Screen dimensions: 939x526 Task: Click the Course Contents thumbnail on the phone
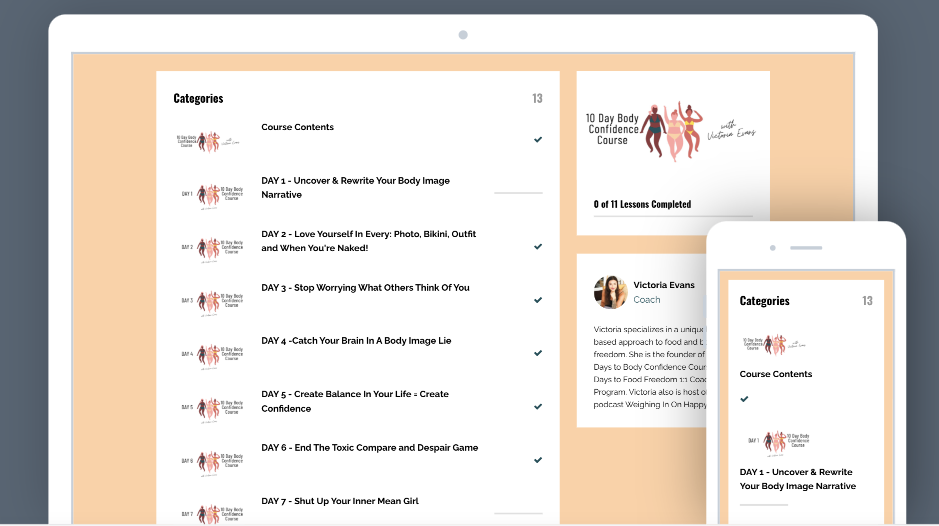[x=774, y=344]
